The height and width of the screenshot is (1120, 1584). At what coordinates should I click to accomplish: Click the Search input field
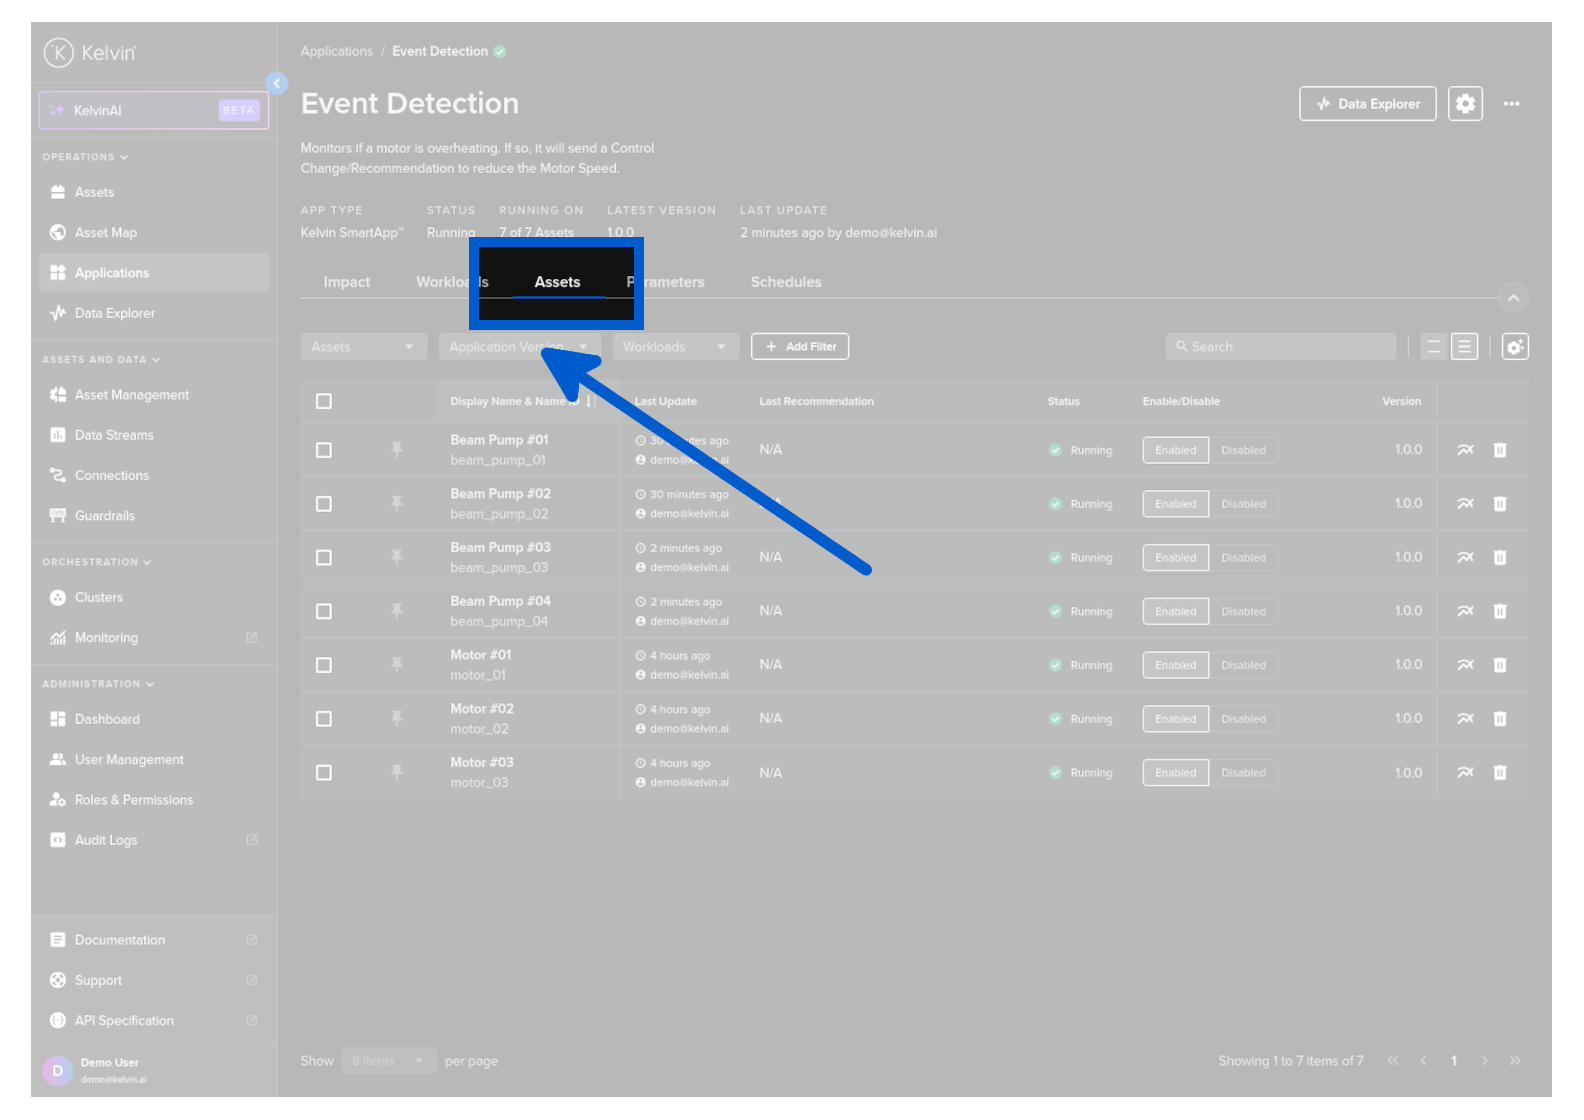[x=1280, y=347]
